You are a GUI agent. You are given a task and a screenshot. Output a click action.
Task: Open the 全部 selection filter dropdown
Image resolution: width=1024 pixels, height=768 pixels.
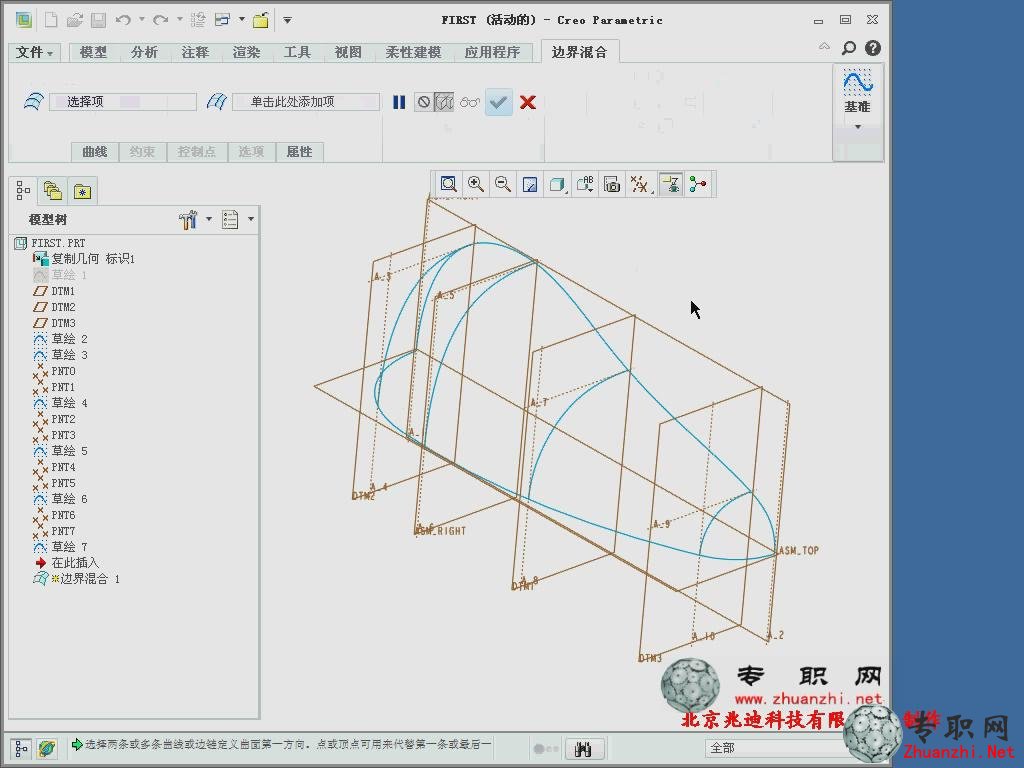click(777, 748)
